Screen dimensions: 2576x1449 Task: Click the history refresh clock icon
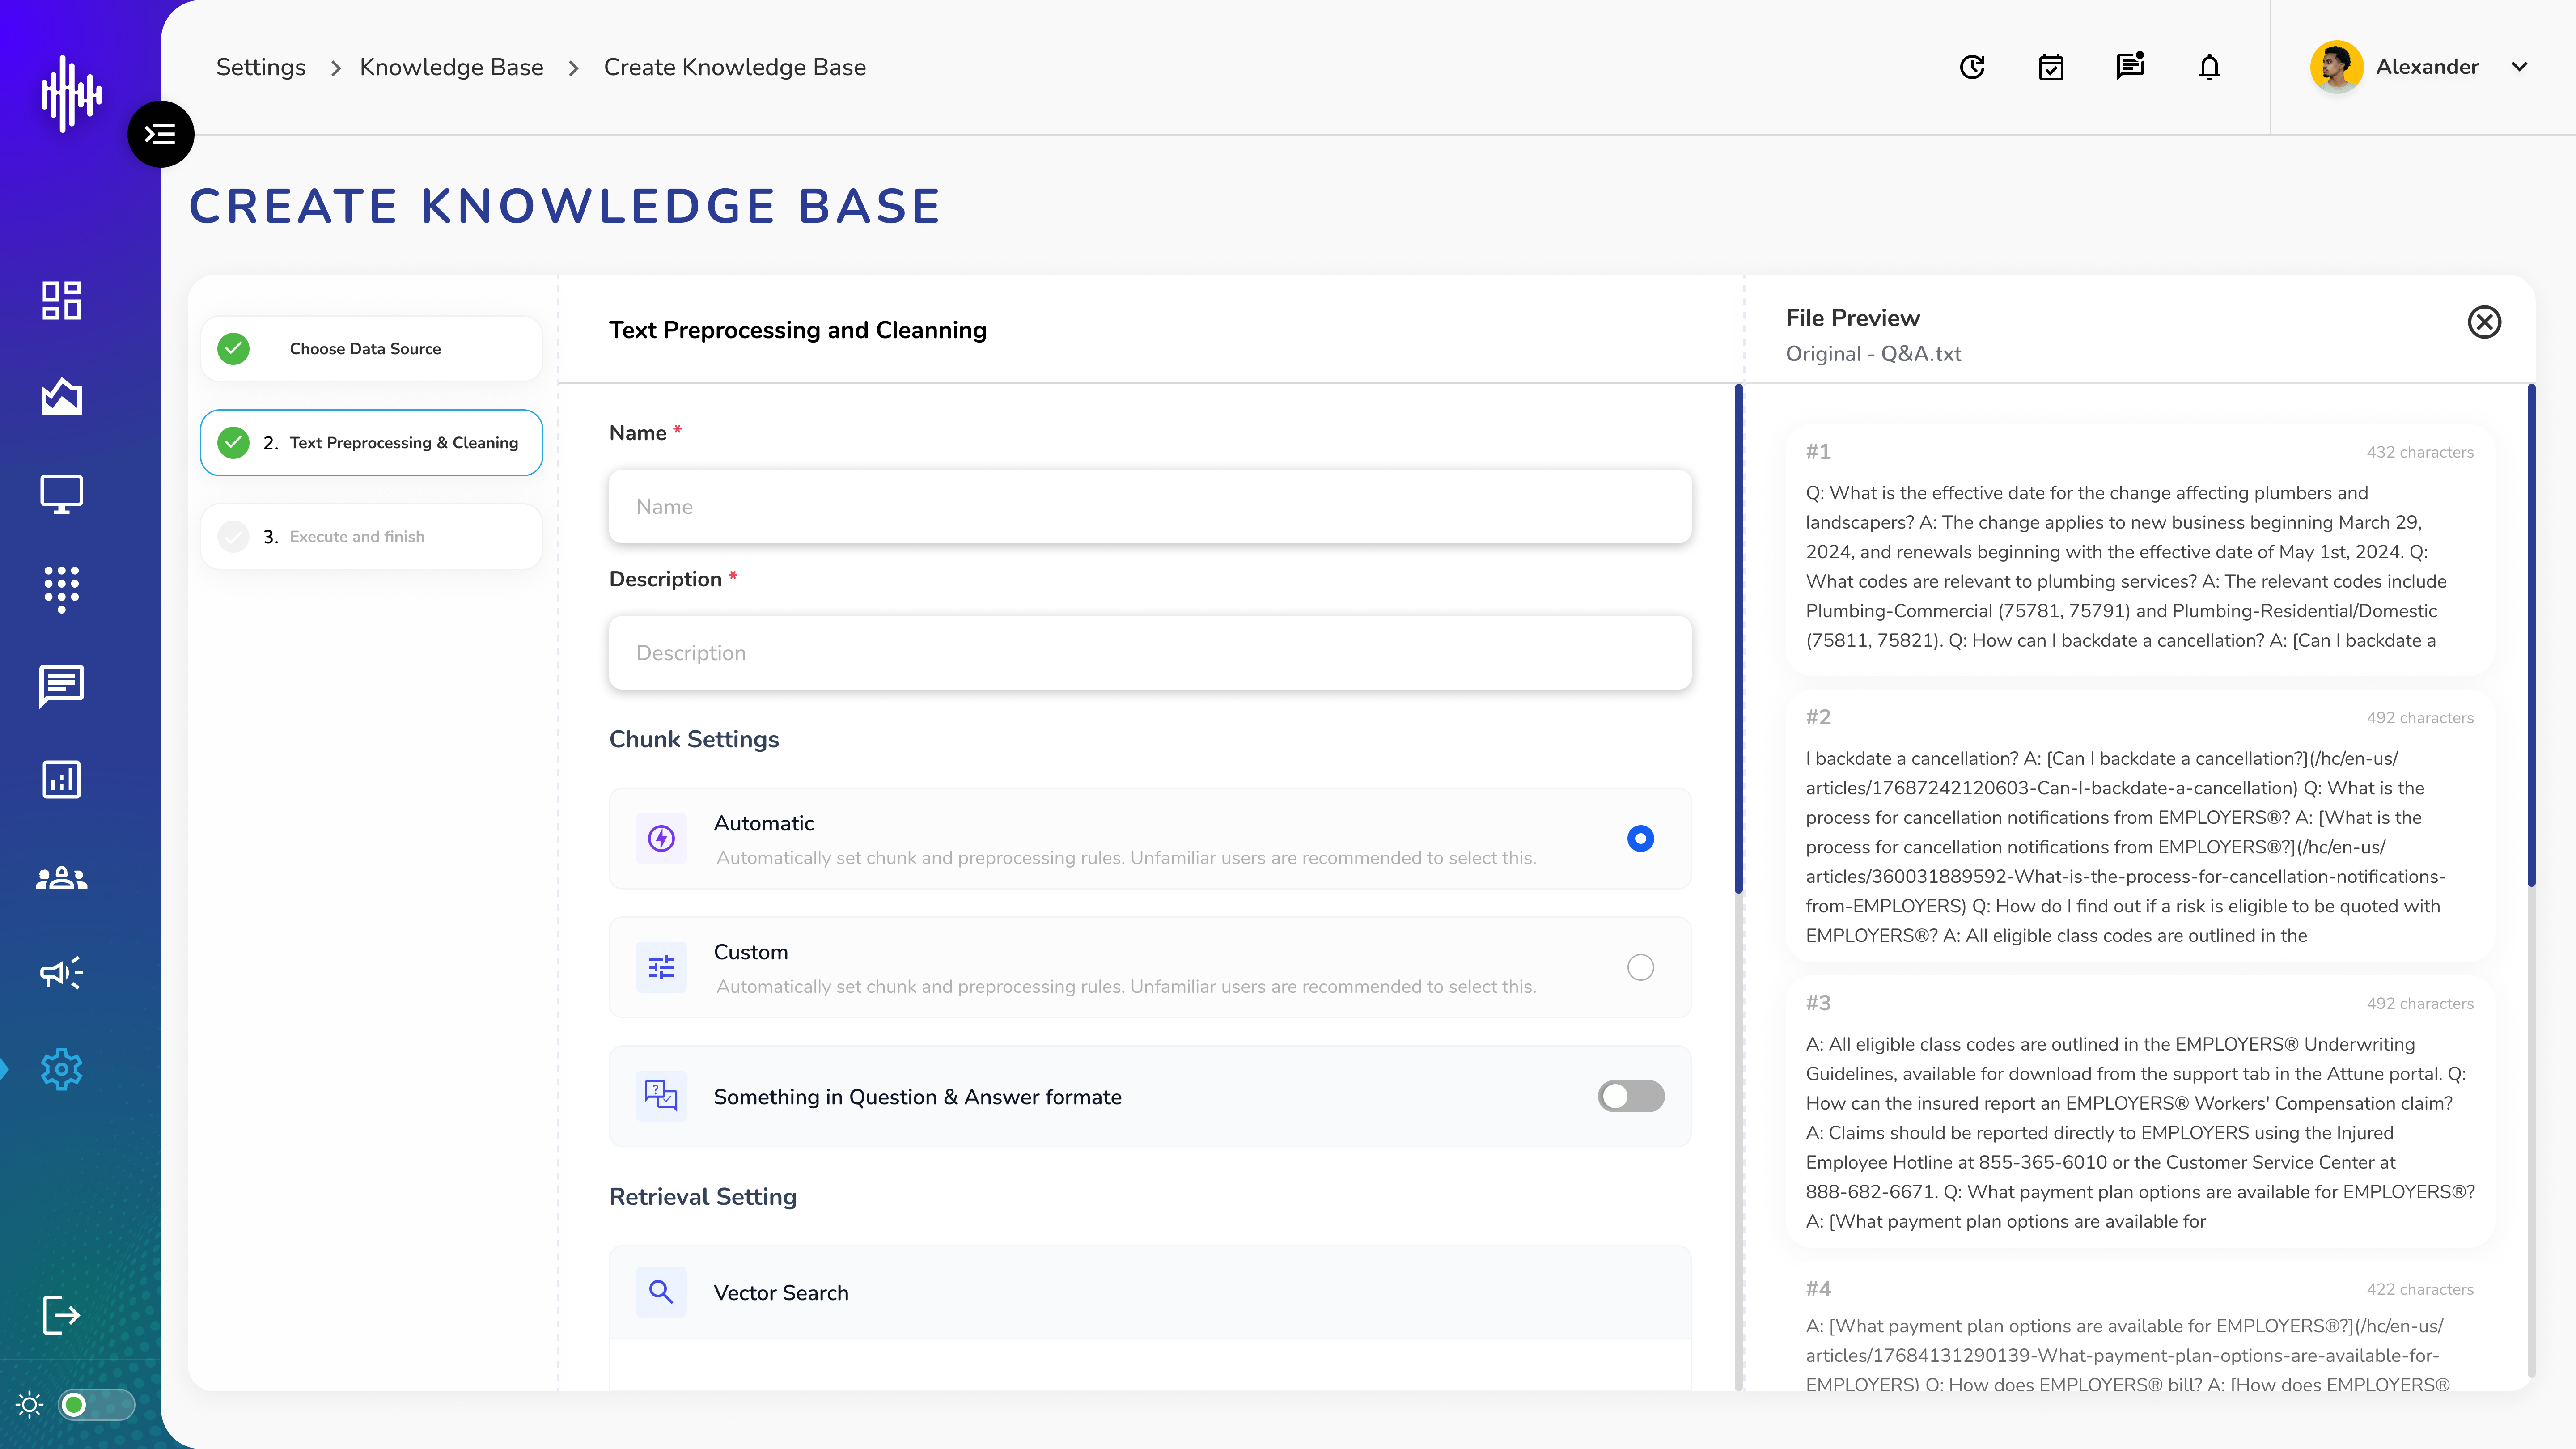point(1972,67)
